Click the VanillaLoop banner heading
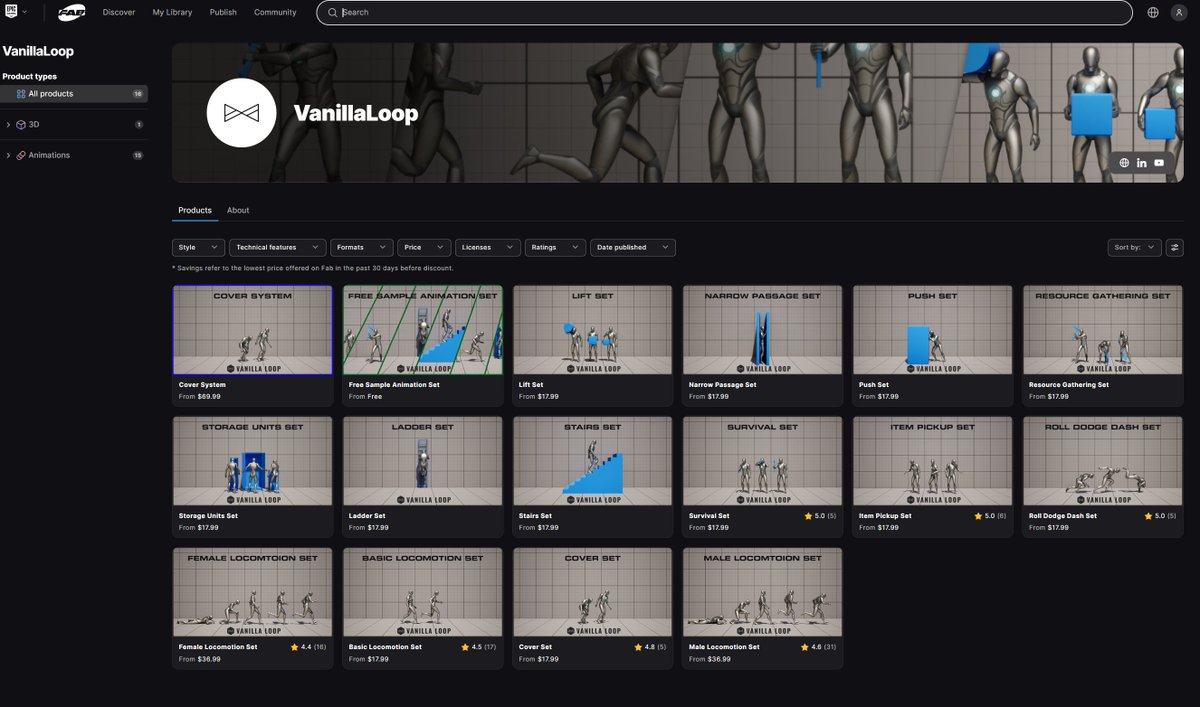The image size is (1200, 707). point(355,113)
